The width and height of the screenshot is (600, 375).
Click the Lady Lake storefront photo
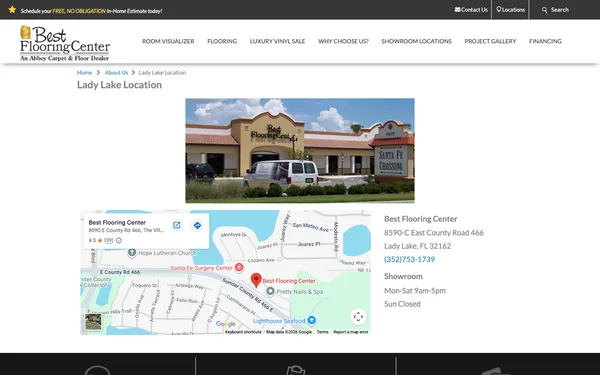point(300,150)
